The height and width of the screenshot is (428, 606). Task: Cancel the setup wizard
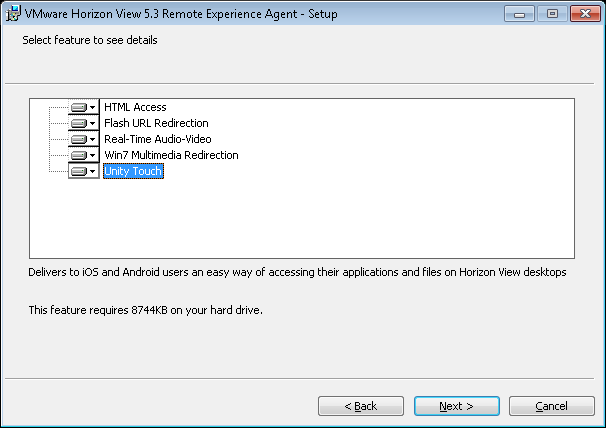(552, 406)
